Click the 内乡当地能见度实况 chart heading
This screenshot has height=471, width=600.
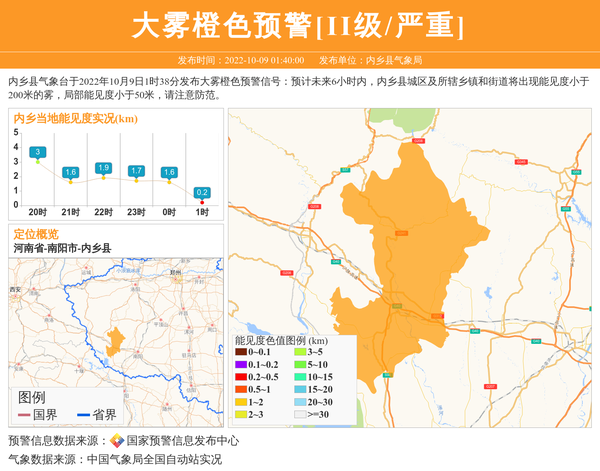(x=75, y=118)
